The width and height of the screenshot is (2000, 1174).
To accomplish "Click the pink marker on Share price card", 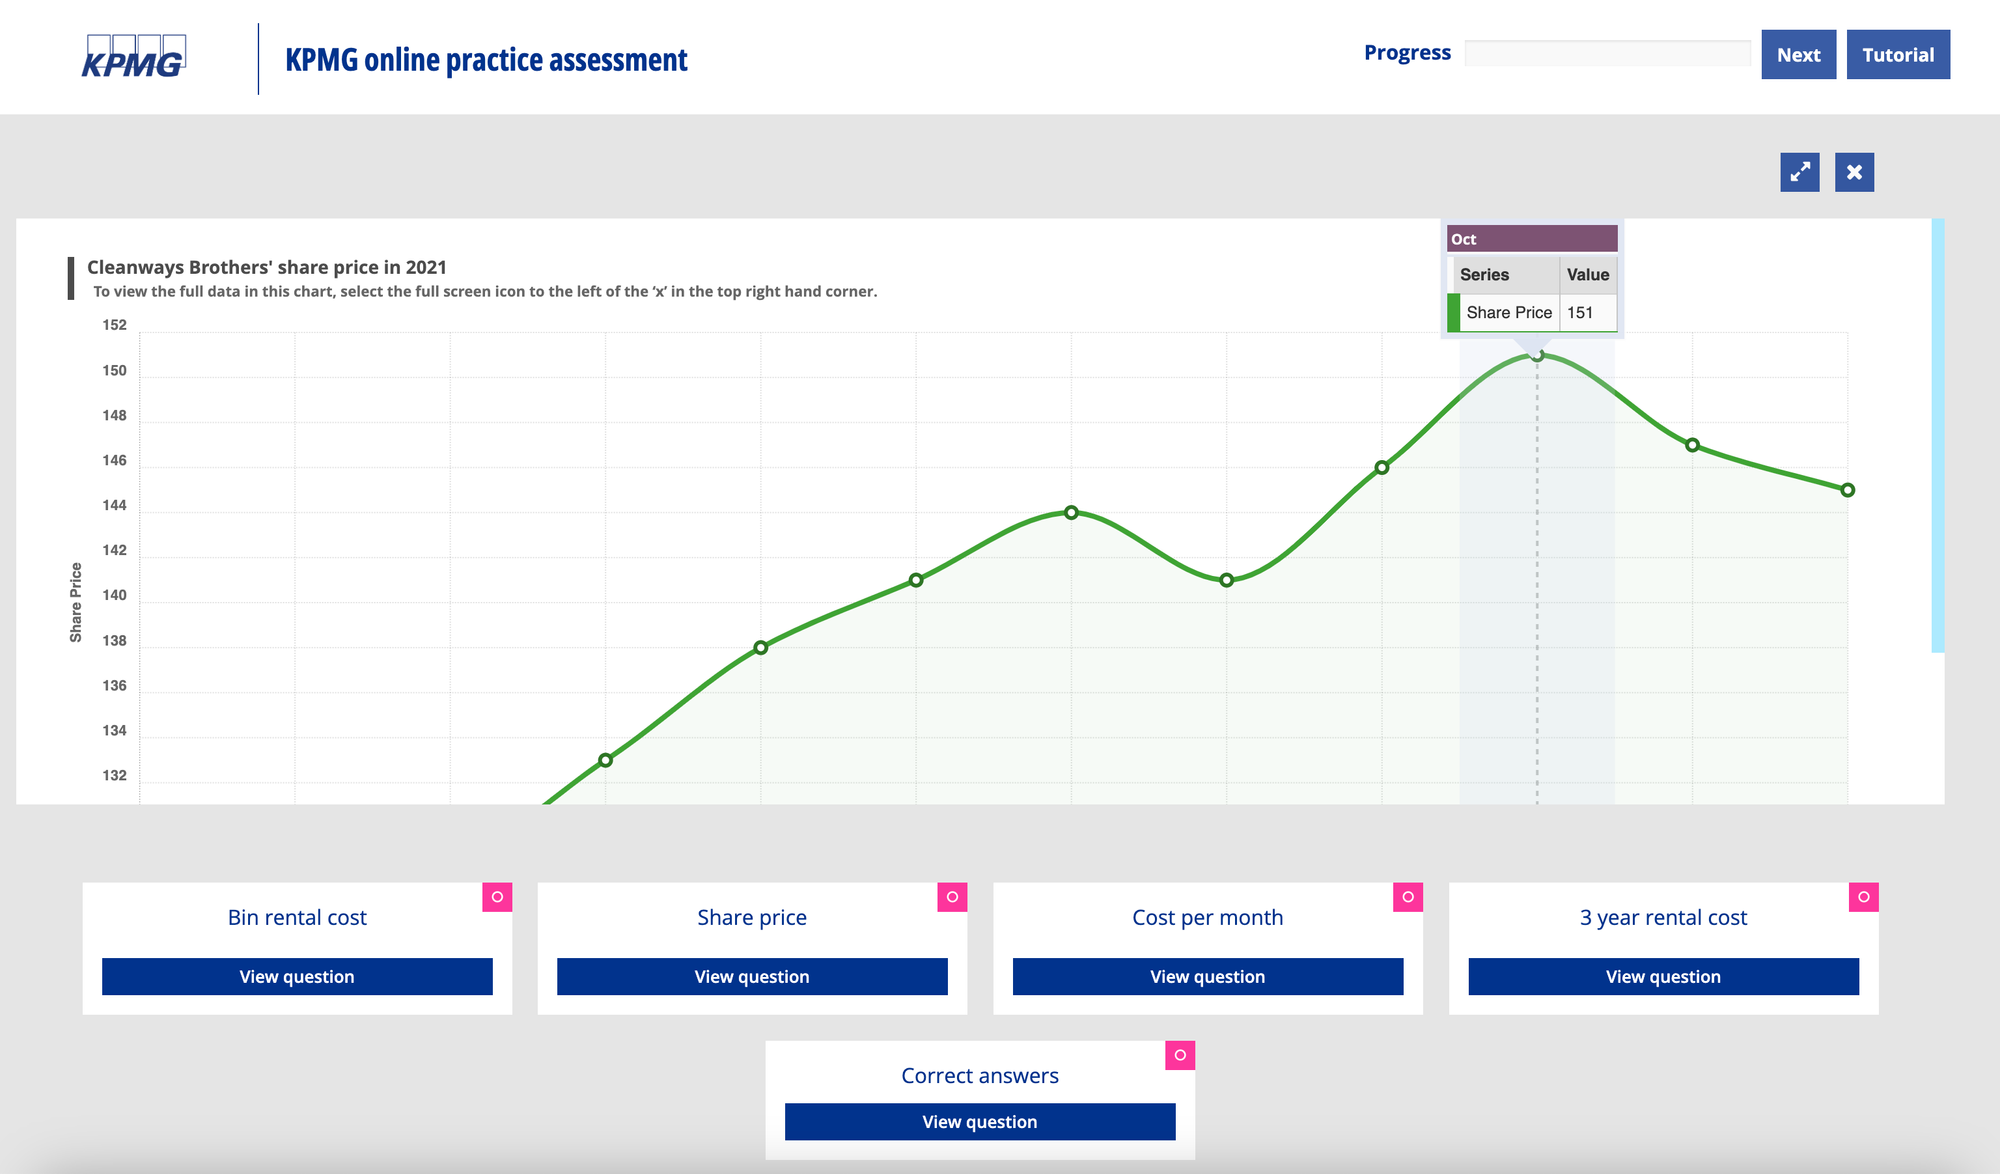I will [953, 897].
